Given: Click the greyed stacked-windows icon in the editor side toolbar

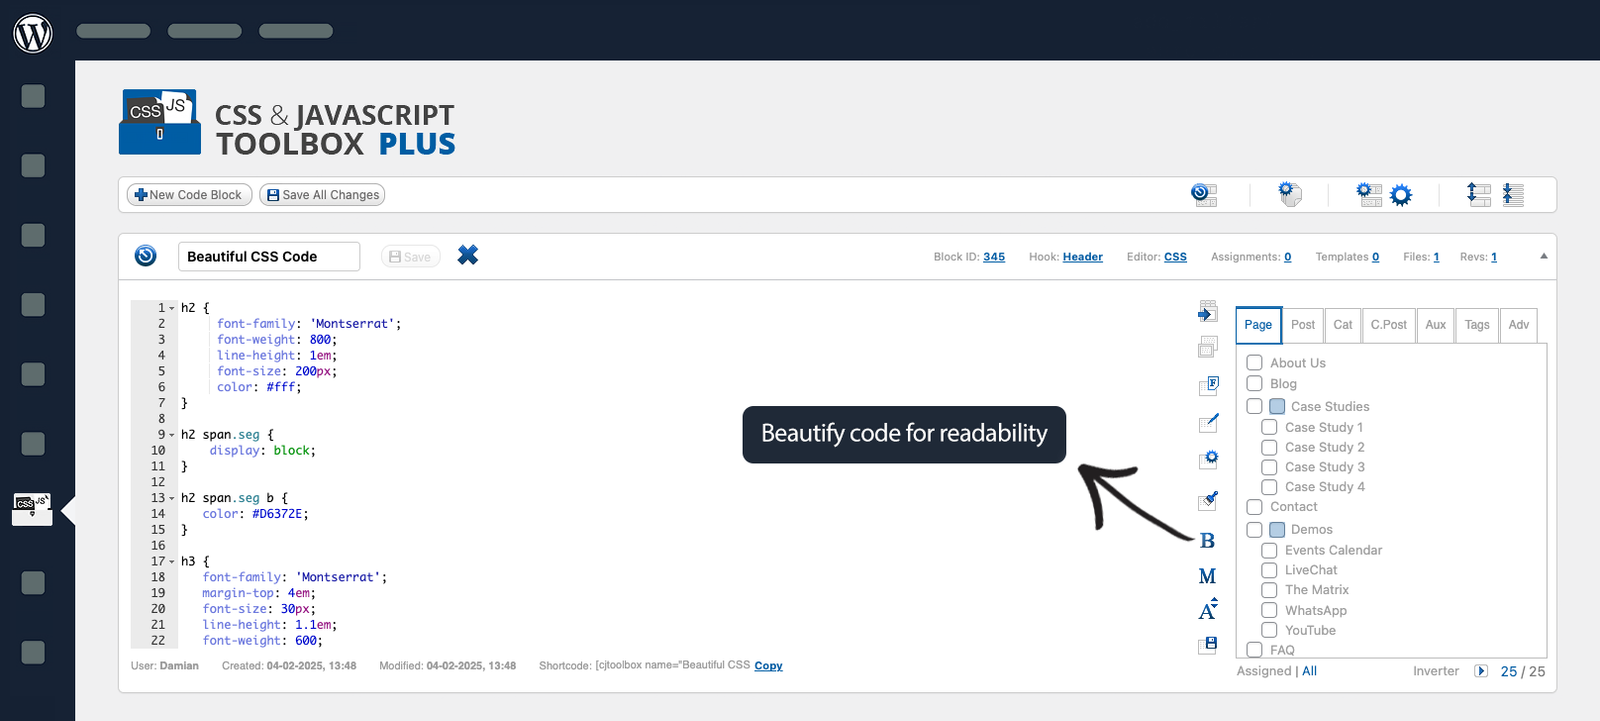Looking at the screenshot, I should (1208, 347).
